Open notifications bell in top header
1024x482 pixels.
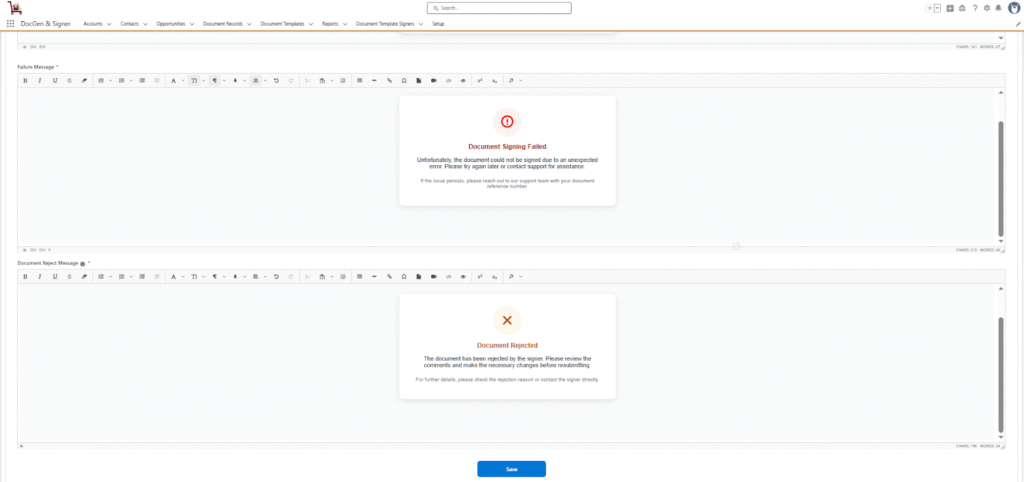998,8
